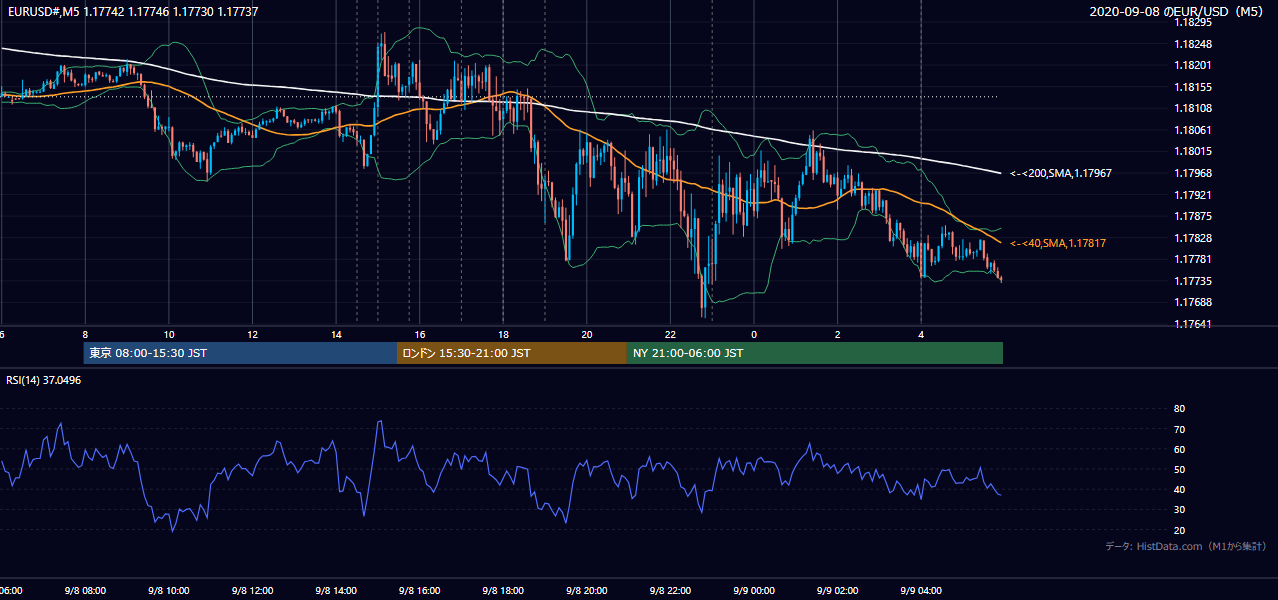Click RSI scale value 50
Screen dimensions: 1278x600
(x=1179, y=469)
